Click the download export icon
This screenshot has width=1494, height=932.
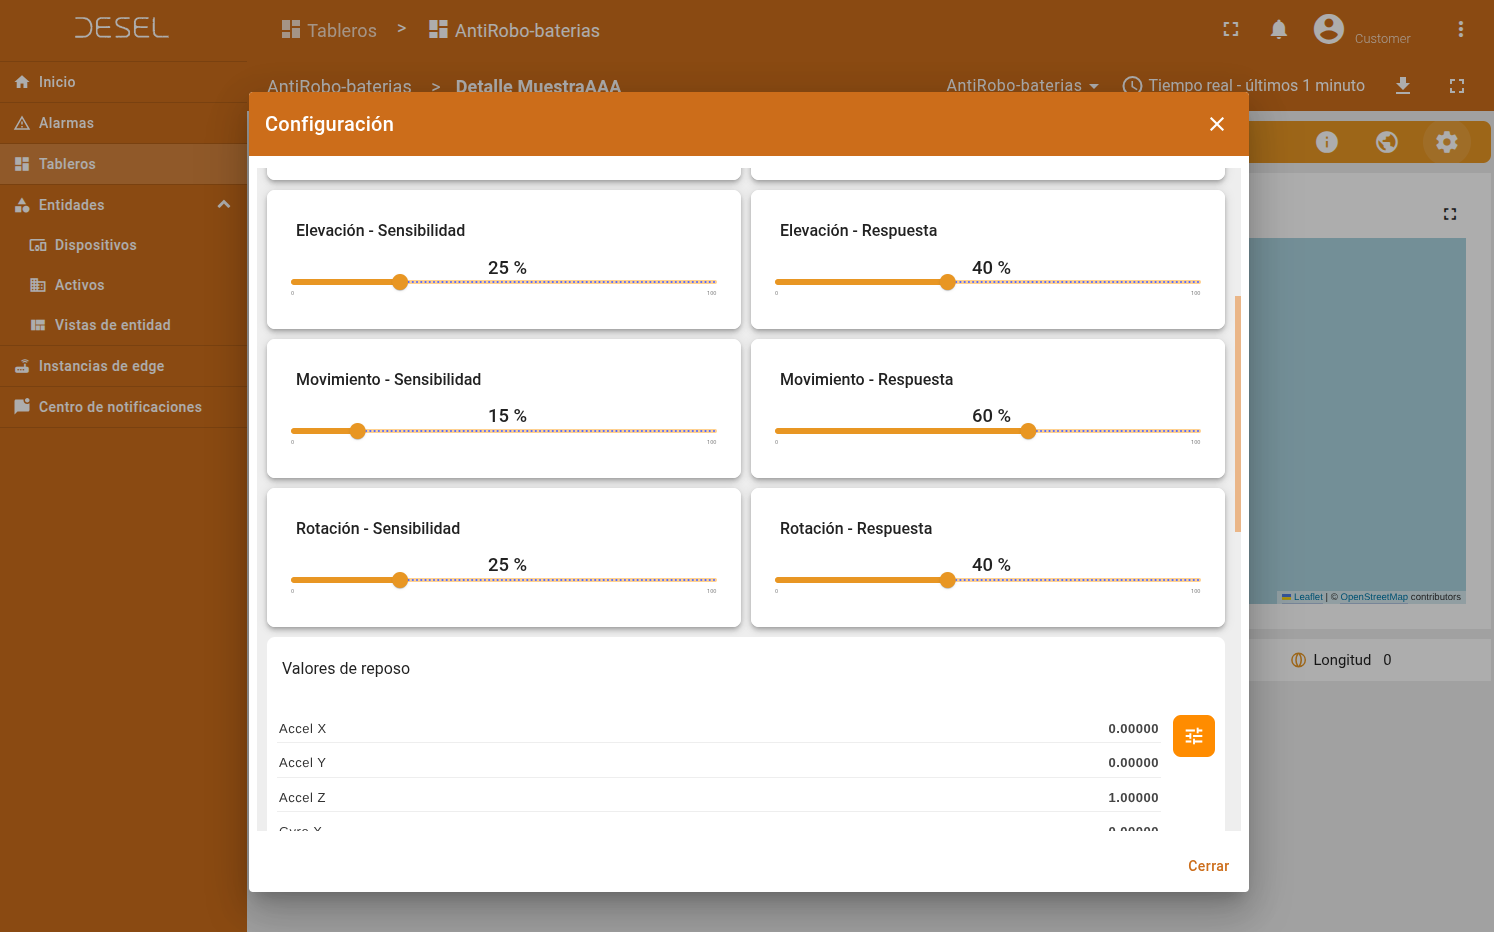[x=1402, y=86]
